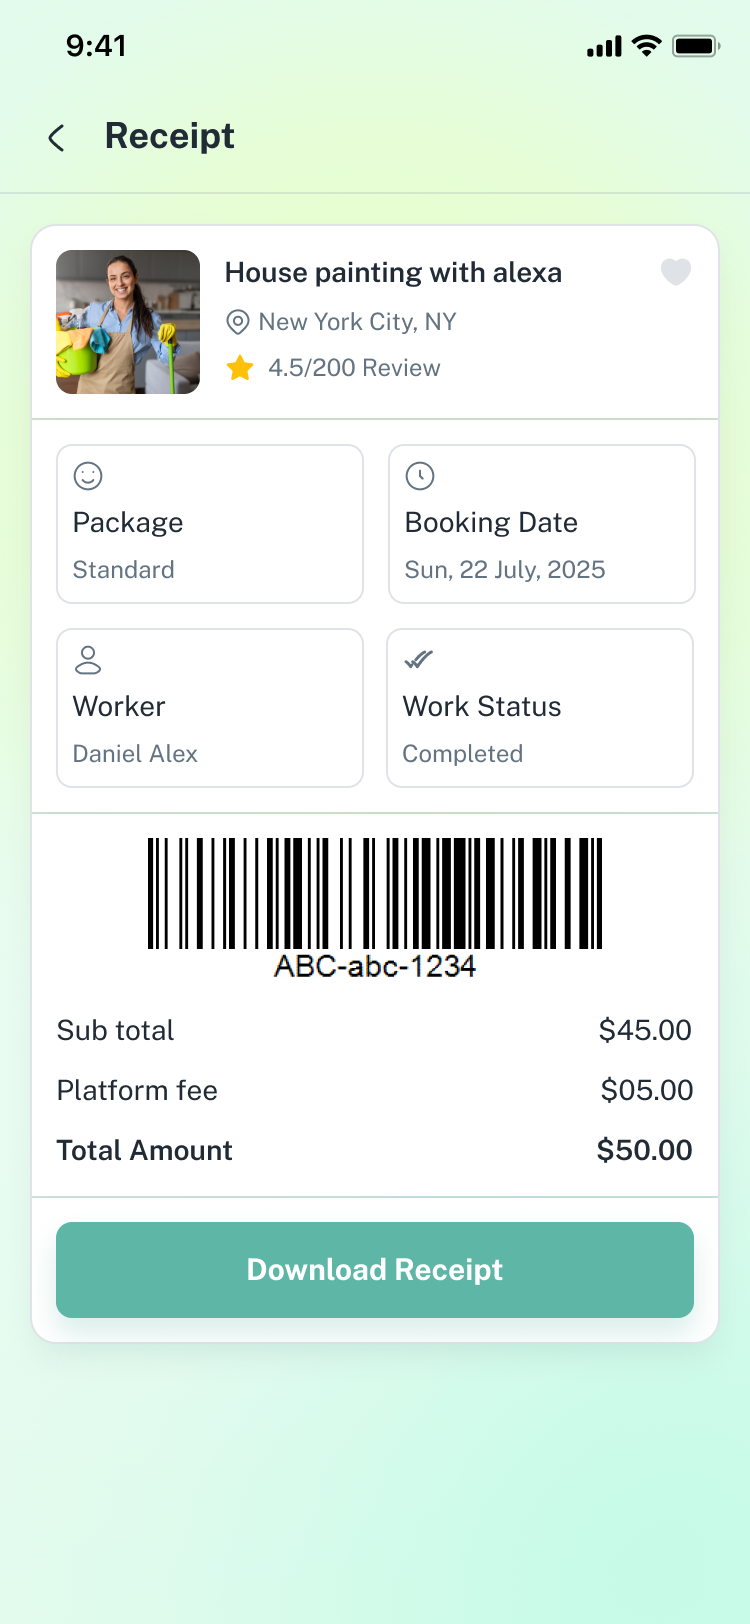Select the Work Status Completed card
Image resolution: width=750 pixels, height=1624 pixels.
540,708
